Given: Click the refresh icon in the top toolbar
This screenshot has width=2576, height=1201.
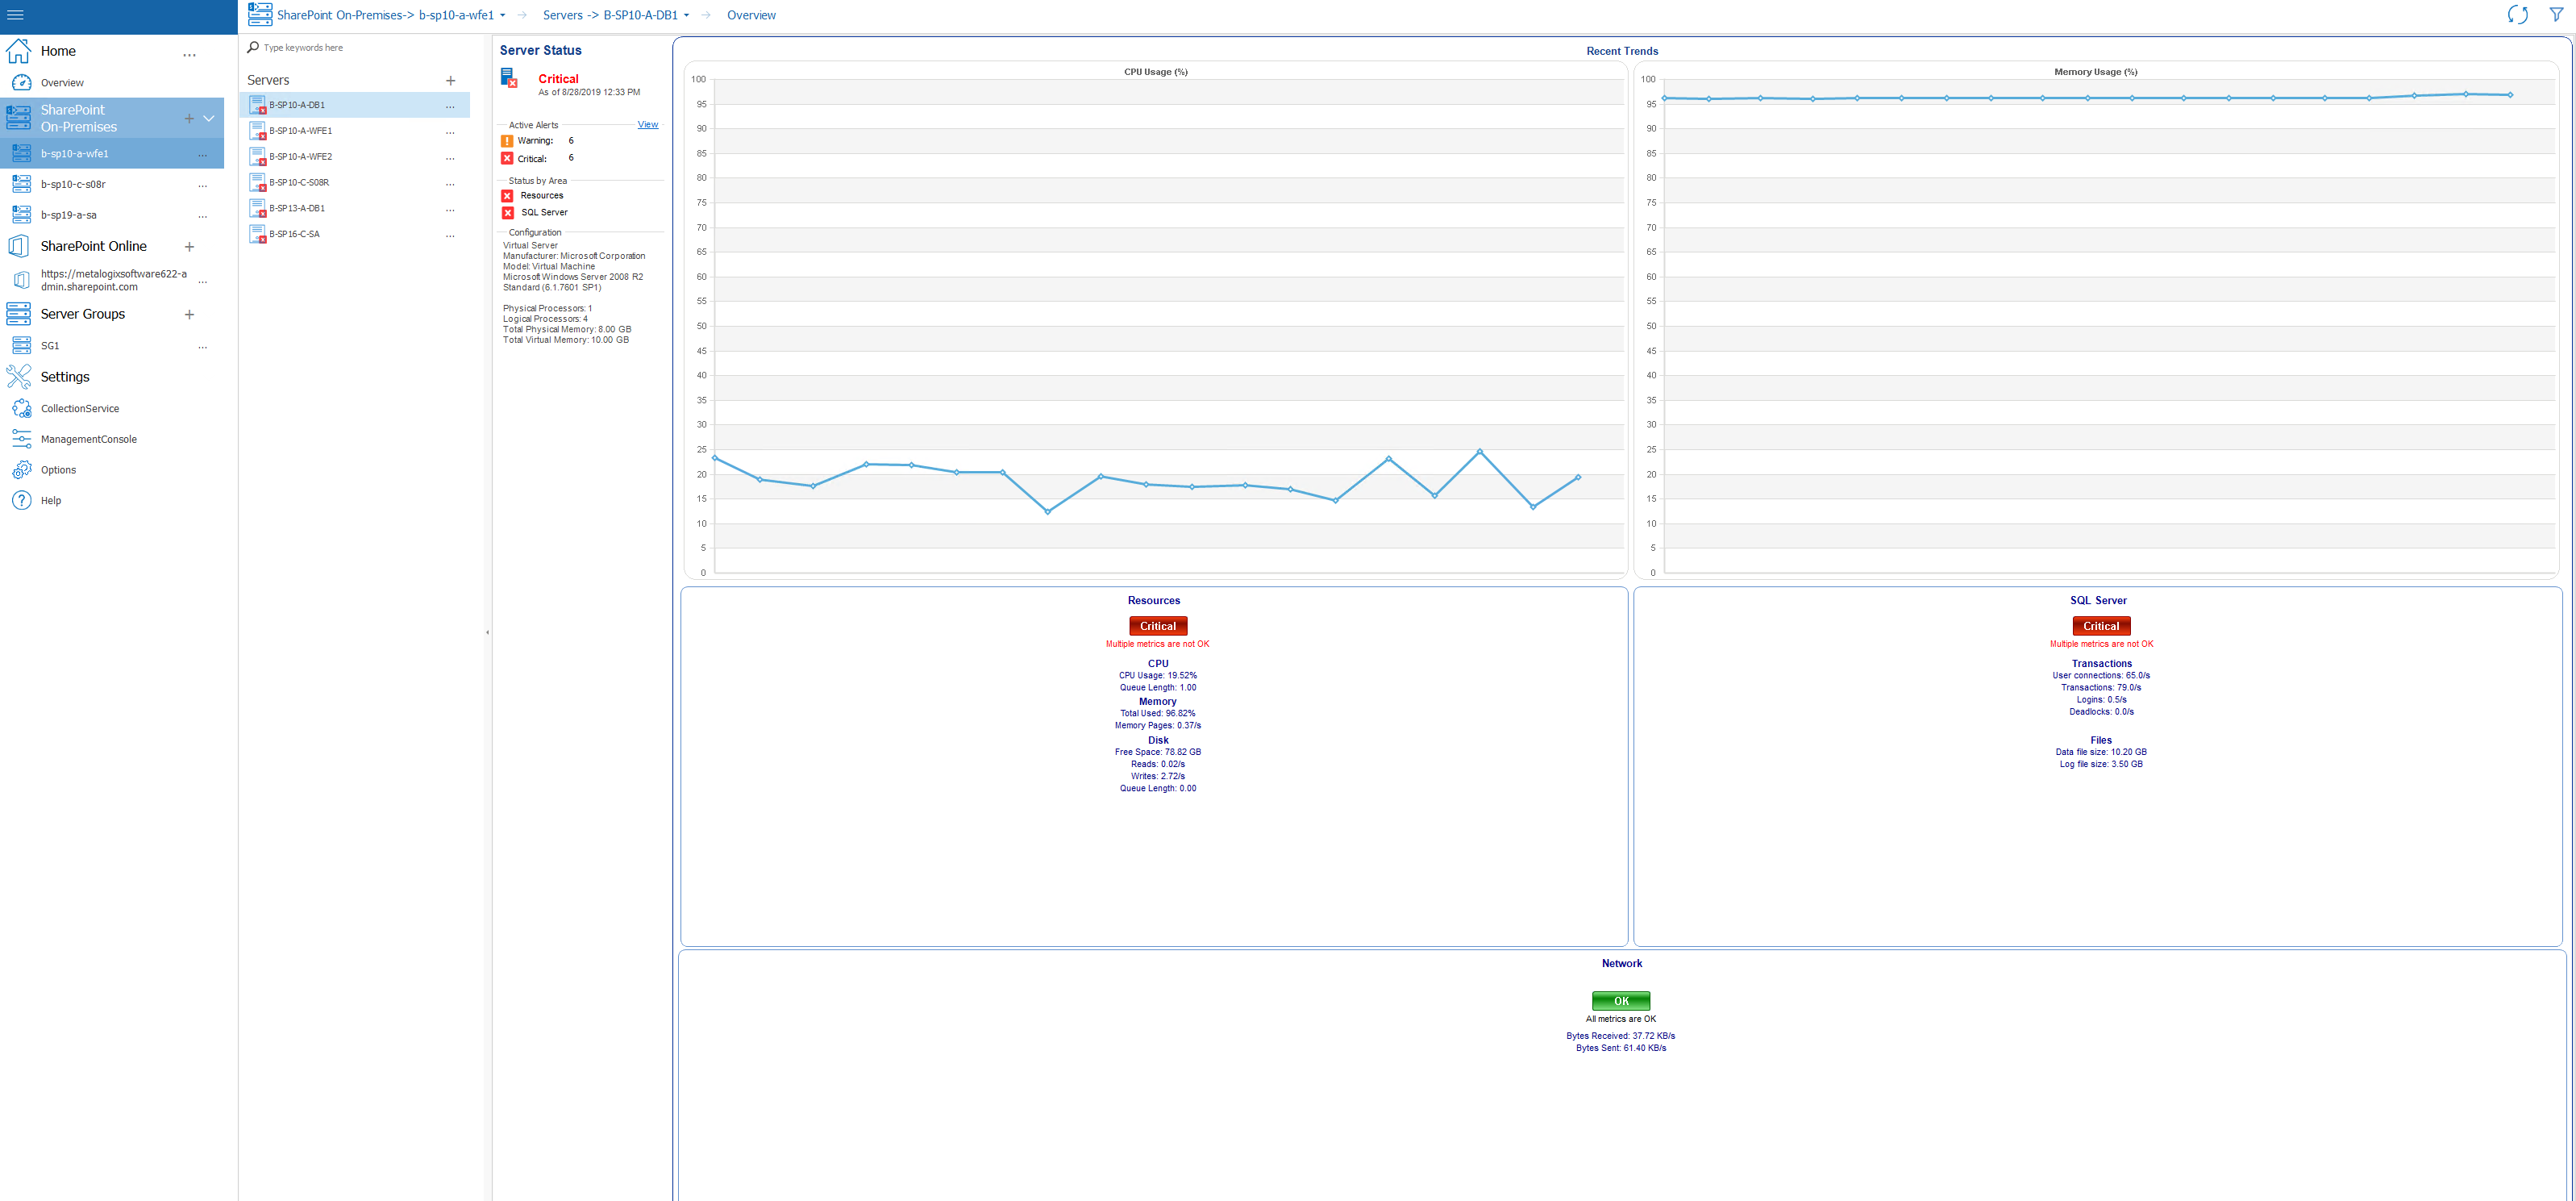Looking at the screenshot, I should [x=2518, y=15].
